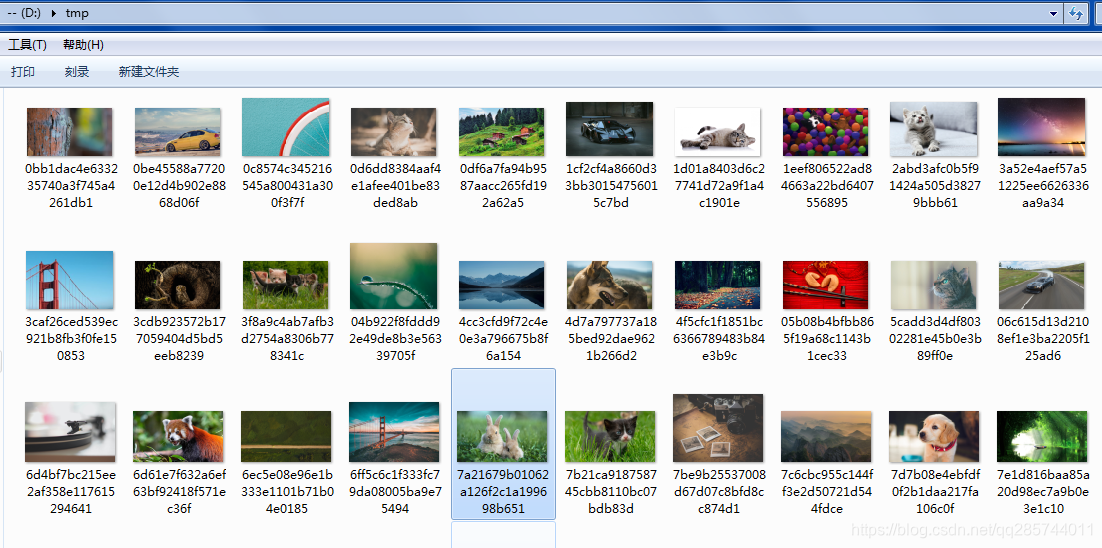Click filename text 0c8574c345216545a800431a300f3f7f
1102x548 pixels.
point(285,185)
